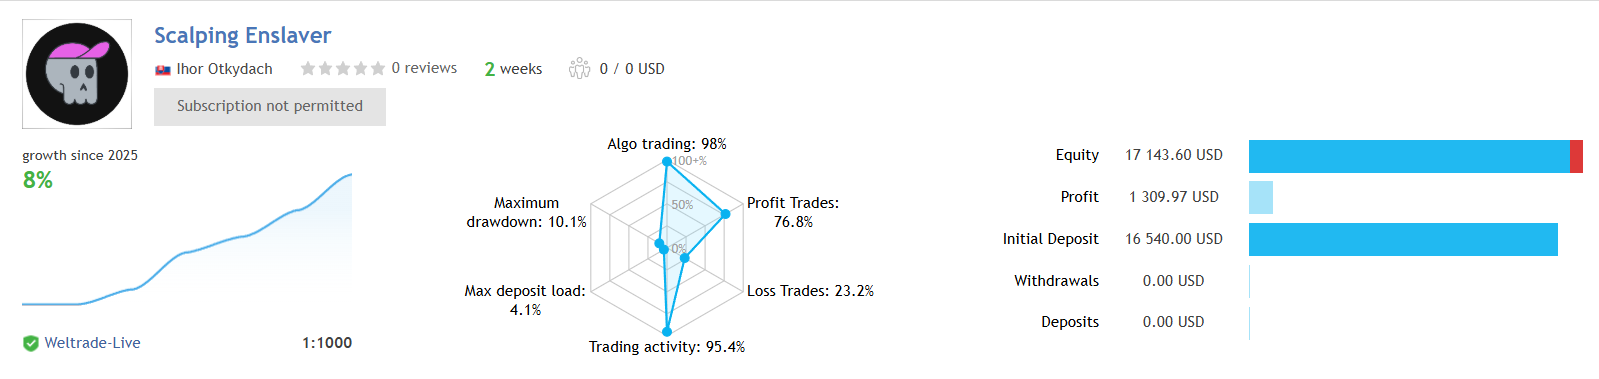Click the growth line chart

187,240
